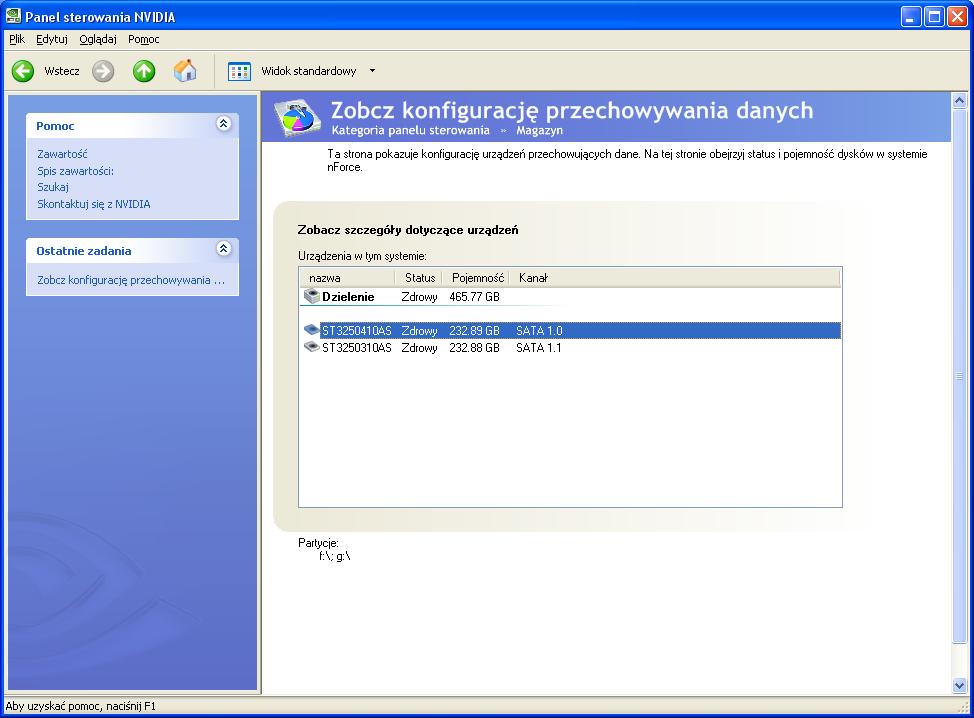Sort by the Pojemność column header
Image resolution: width=974 pixels, height=718 pixels.
(x=476, y=278)
